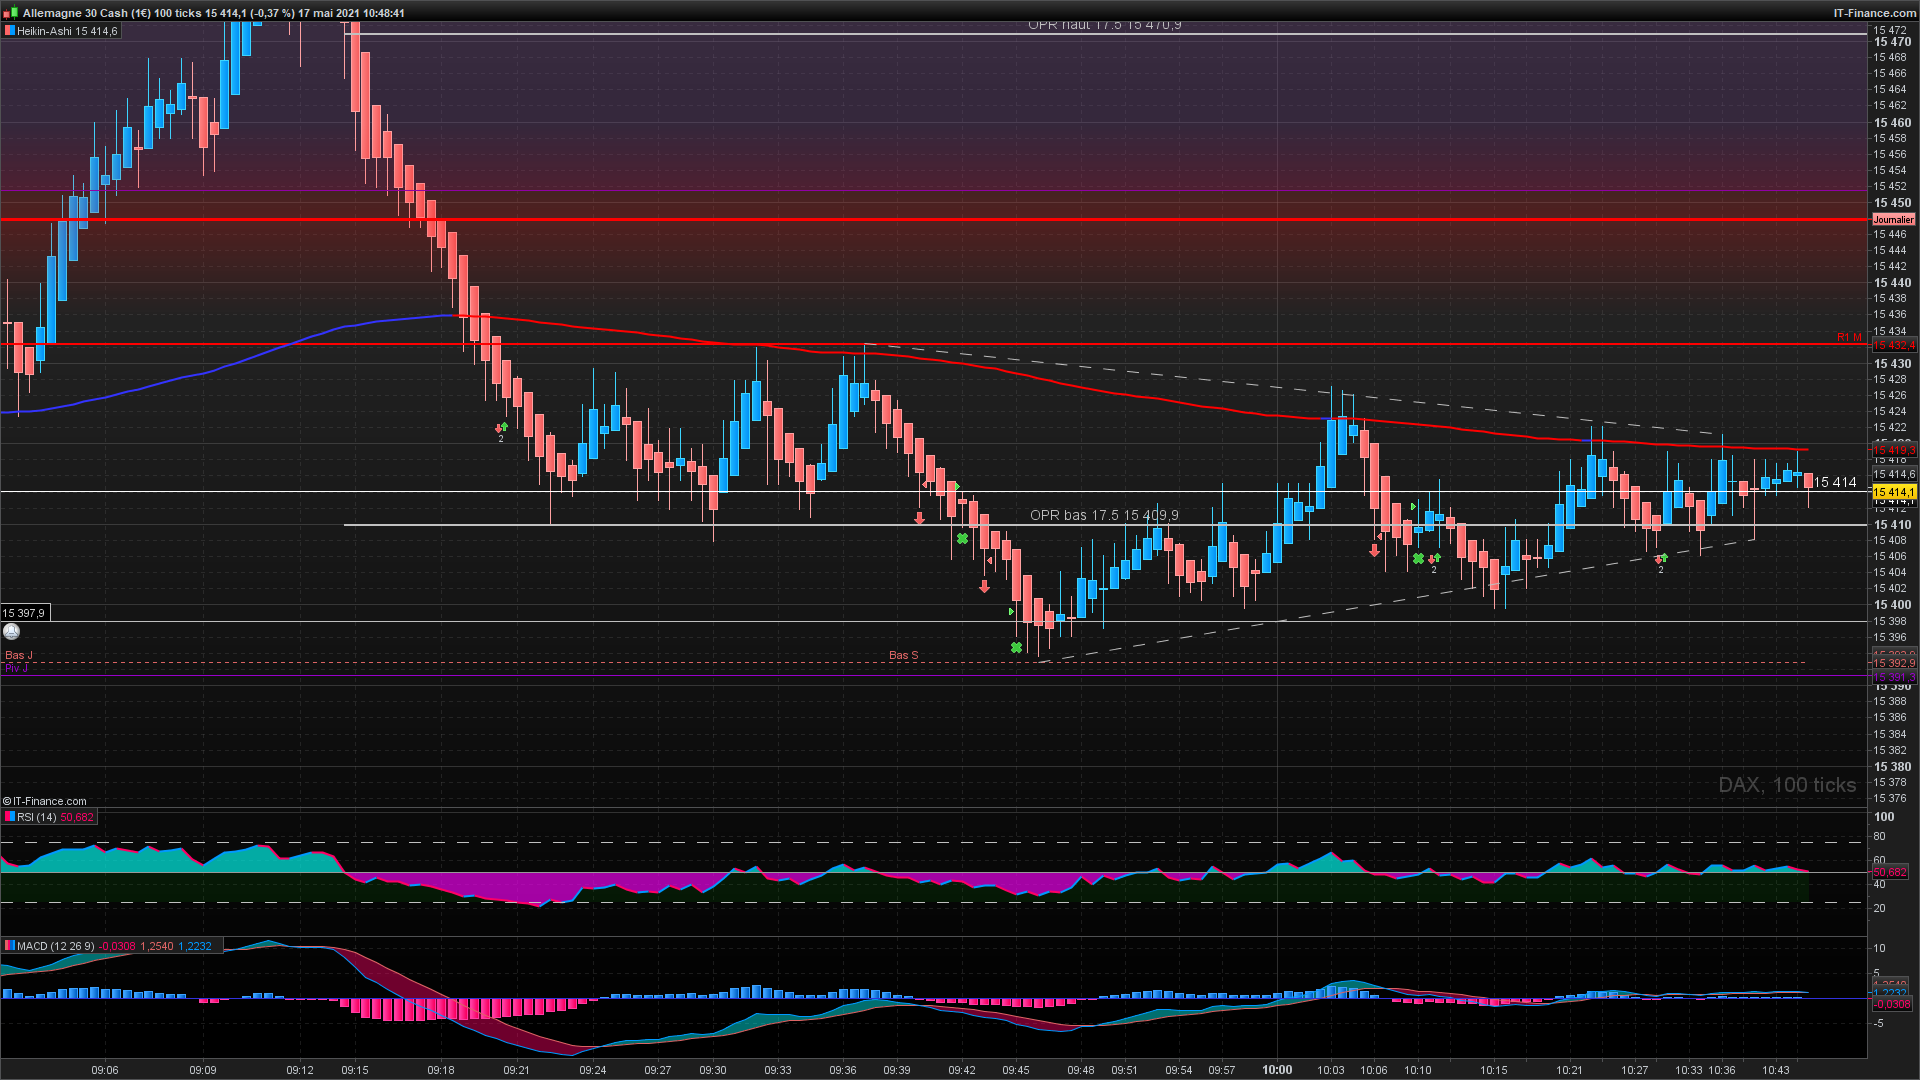Open the MACD (12 26 9) label settings
The height and width of the screenshot is (1080, 1920).
(55, 946)
